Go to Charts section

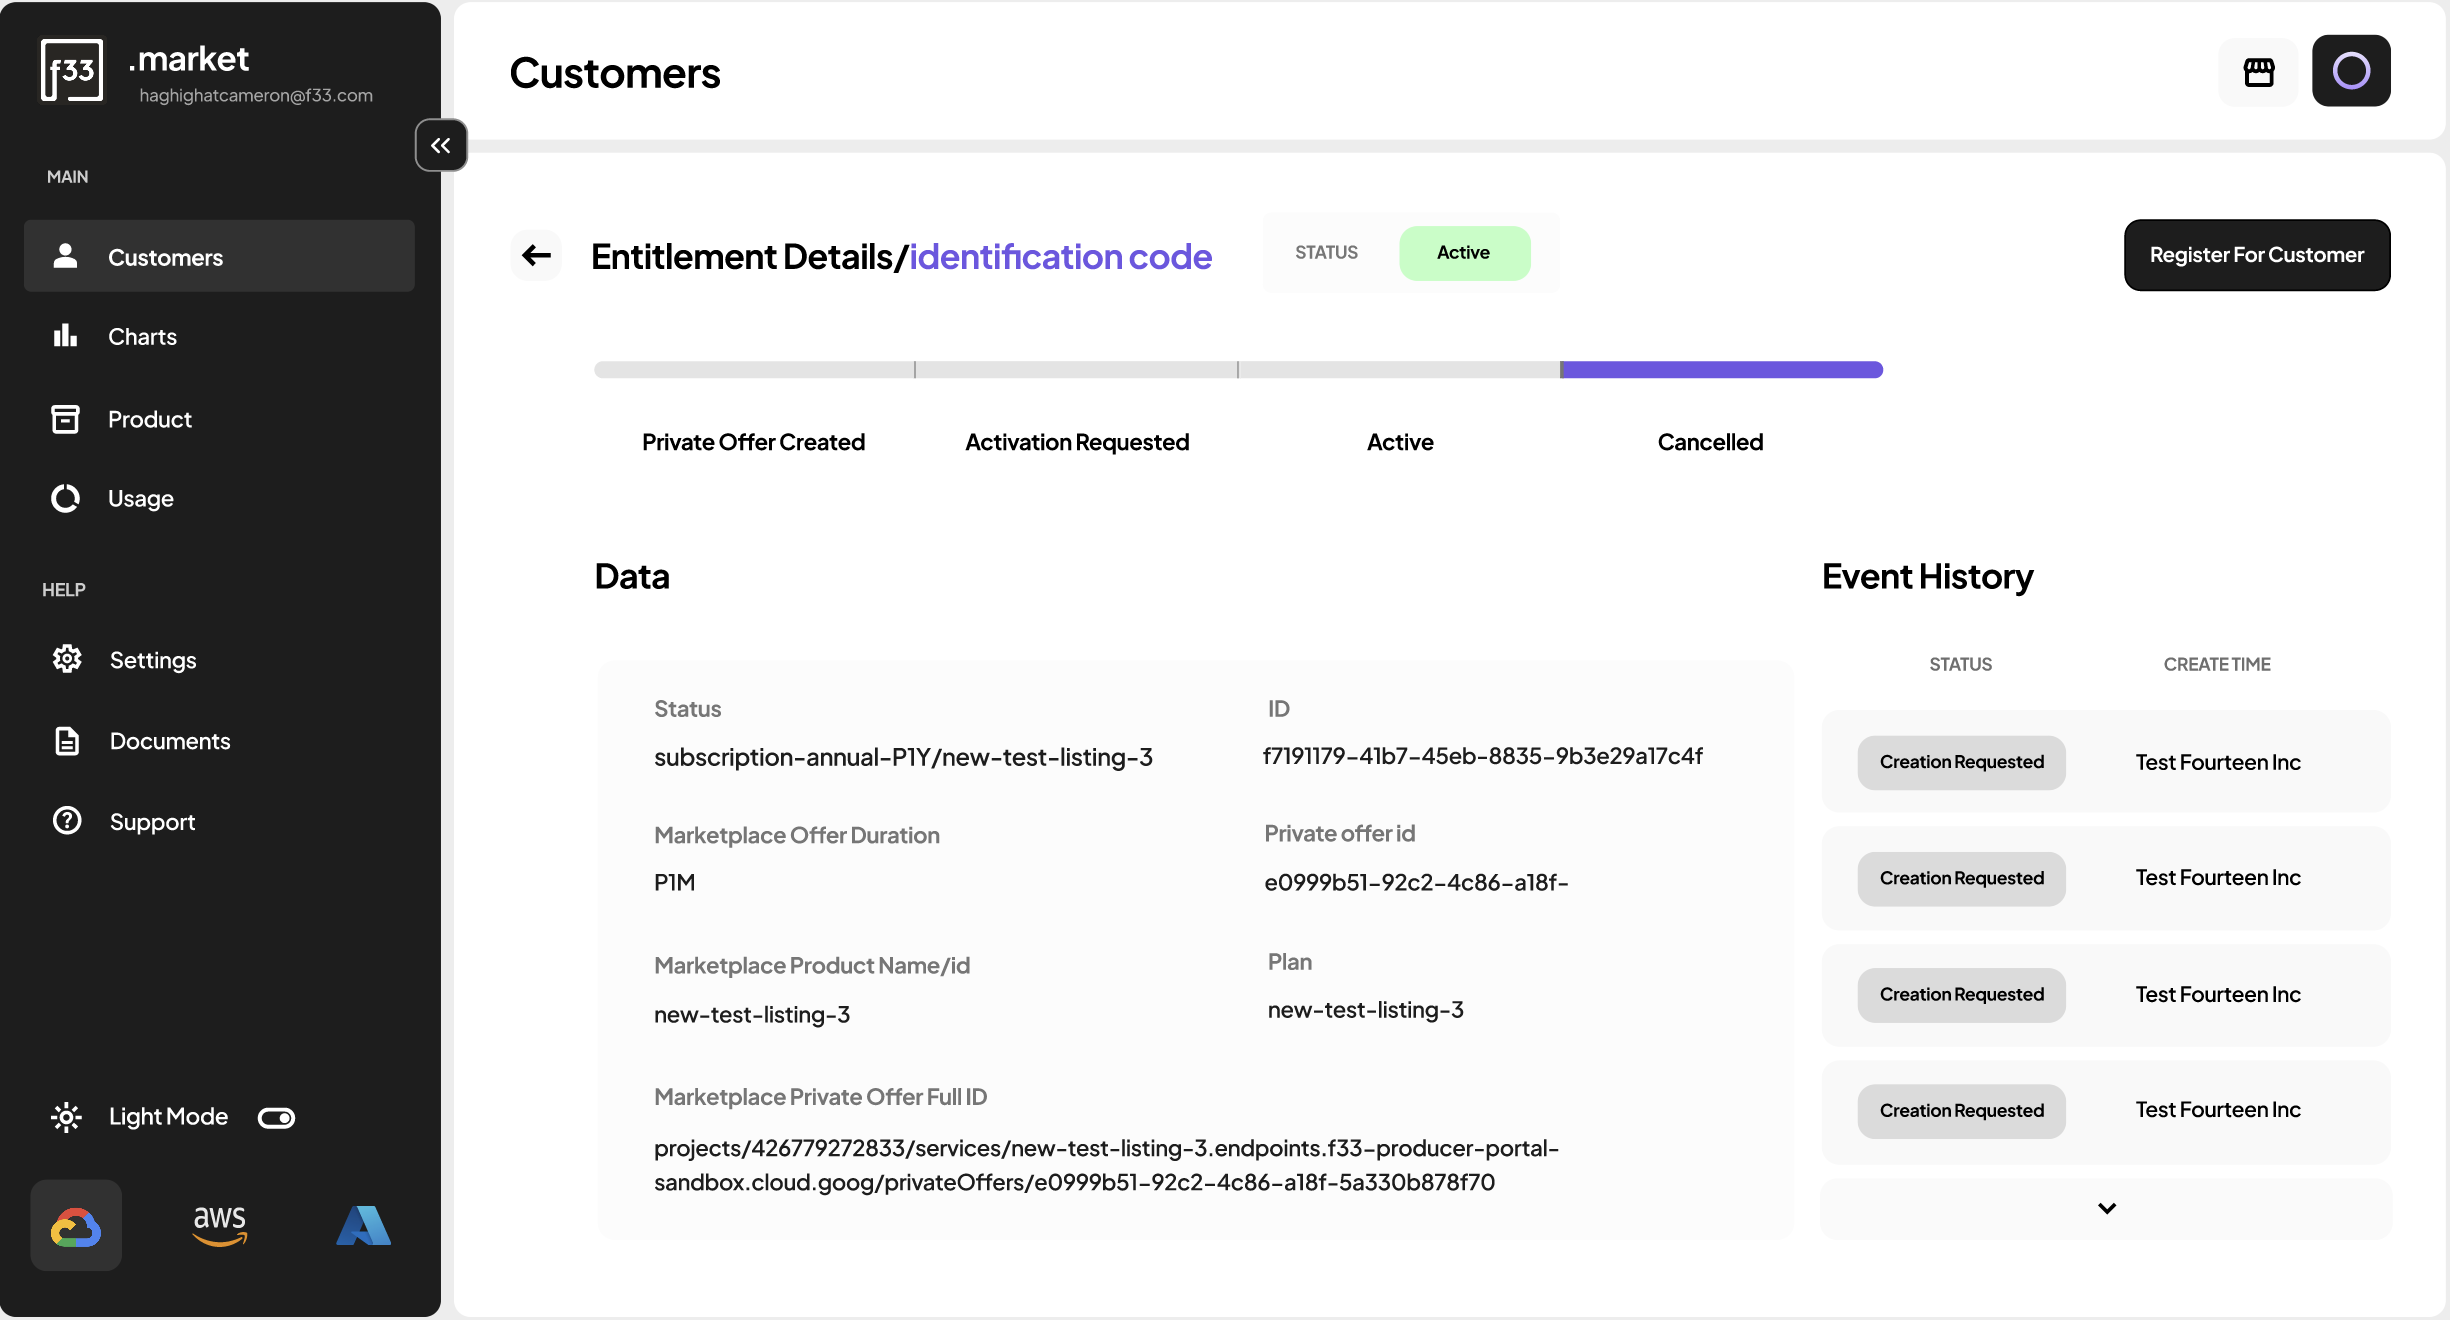point(142,337)
